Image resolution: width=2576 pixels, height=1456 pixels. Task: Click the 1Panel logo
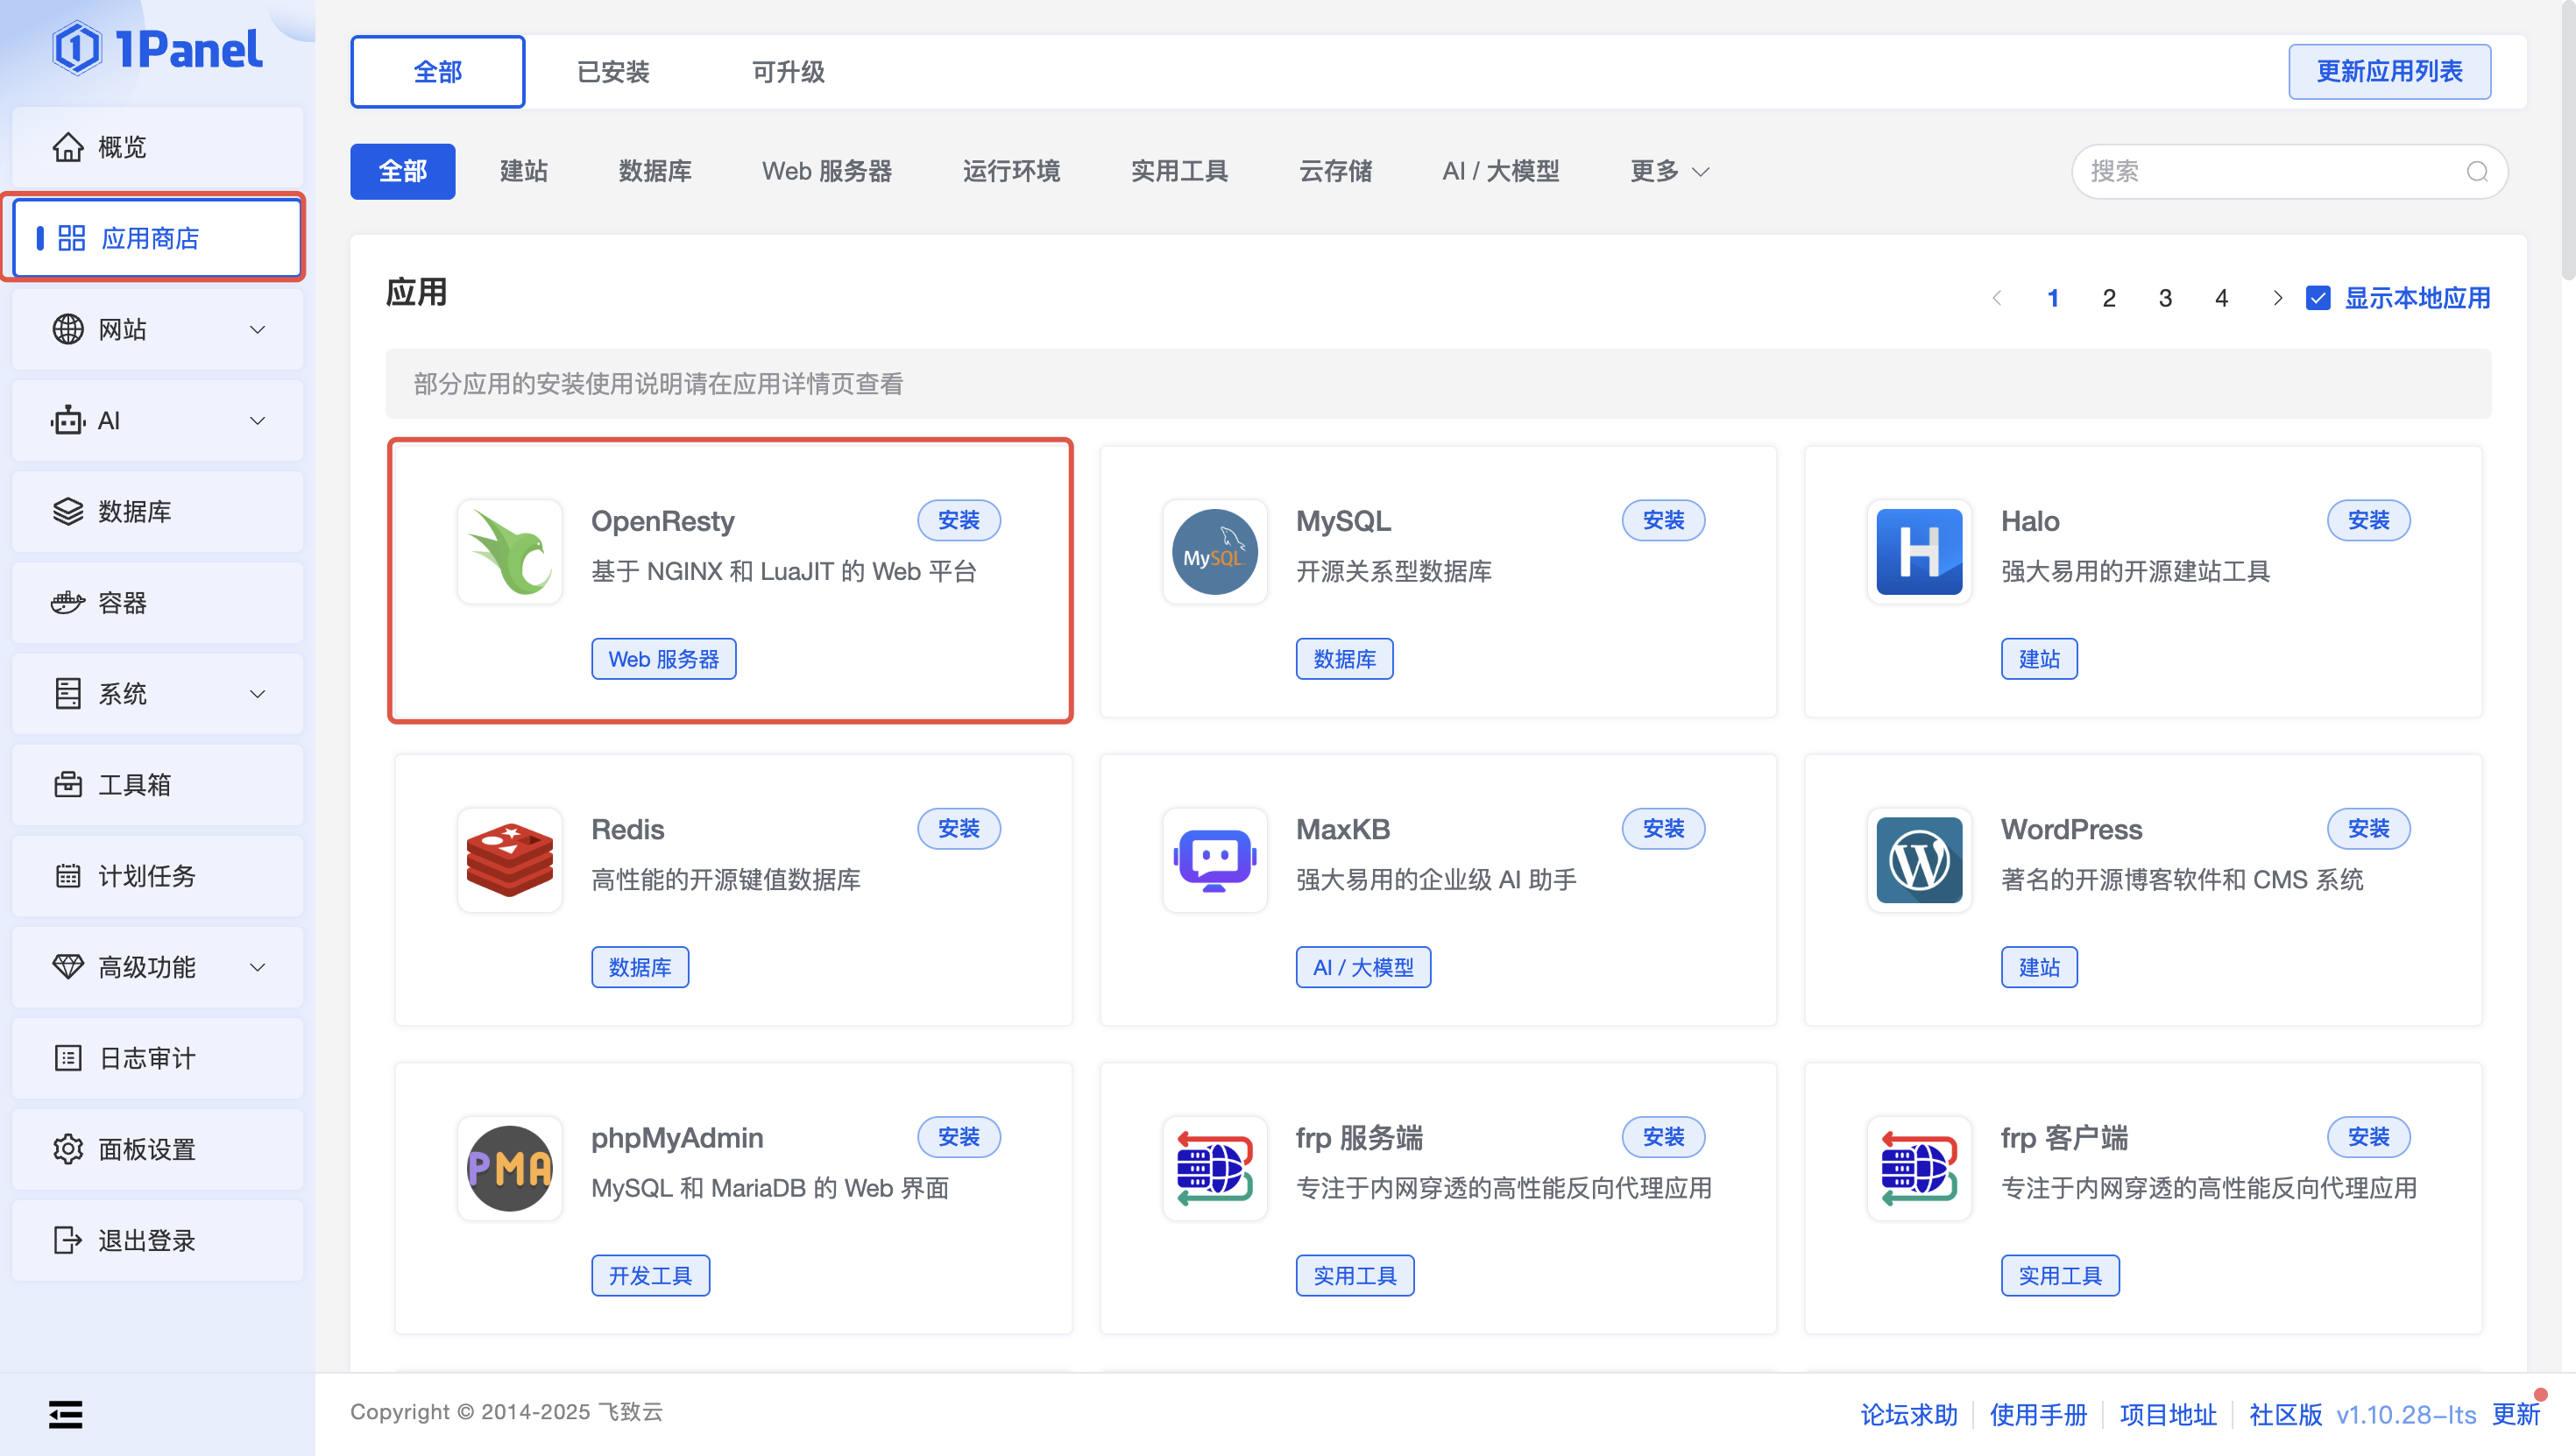157,48
